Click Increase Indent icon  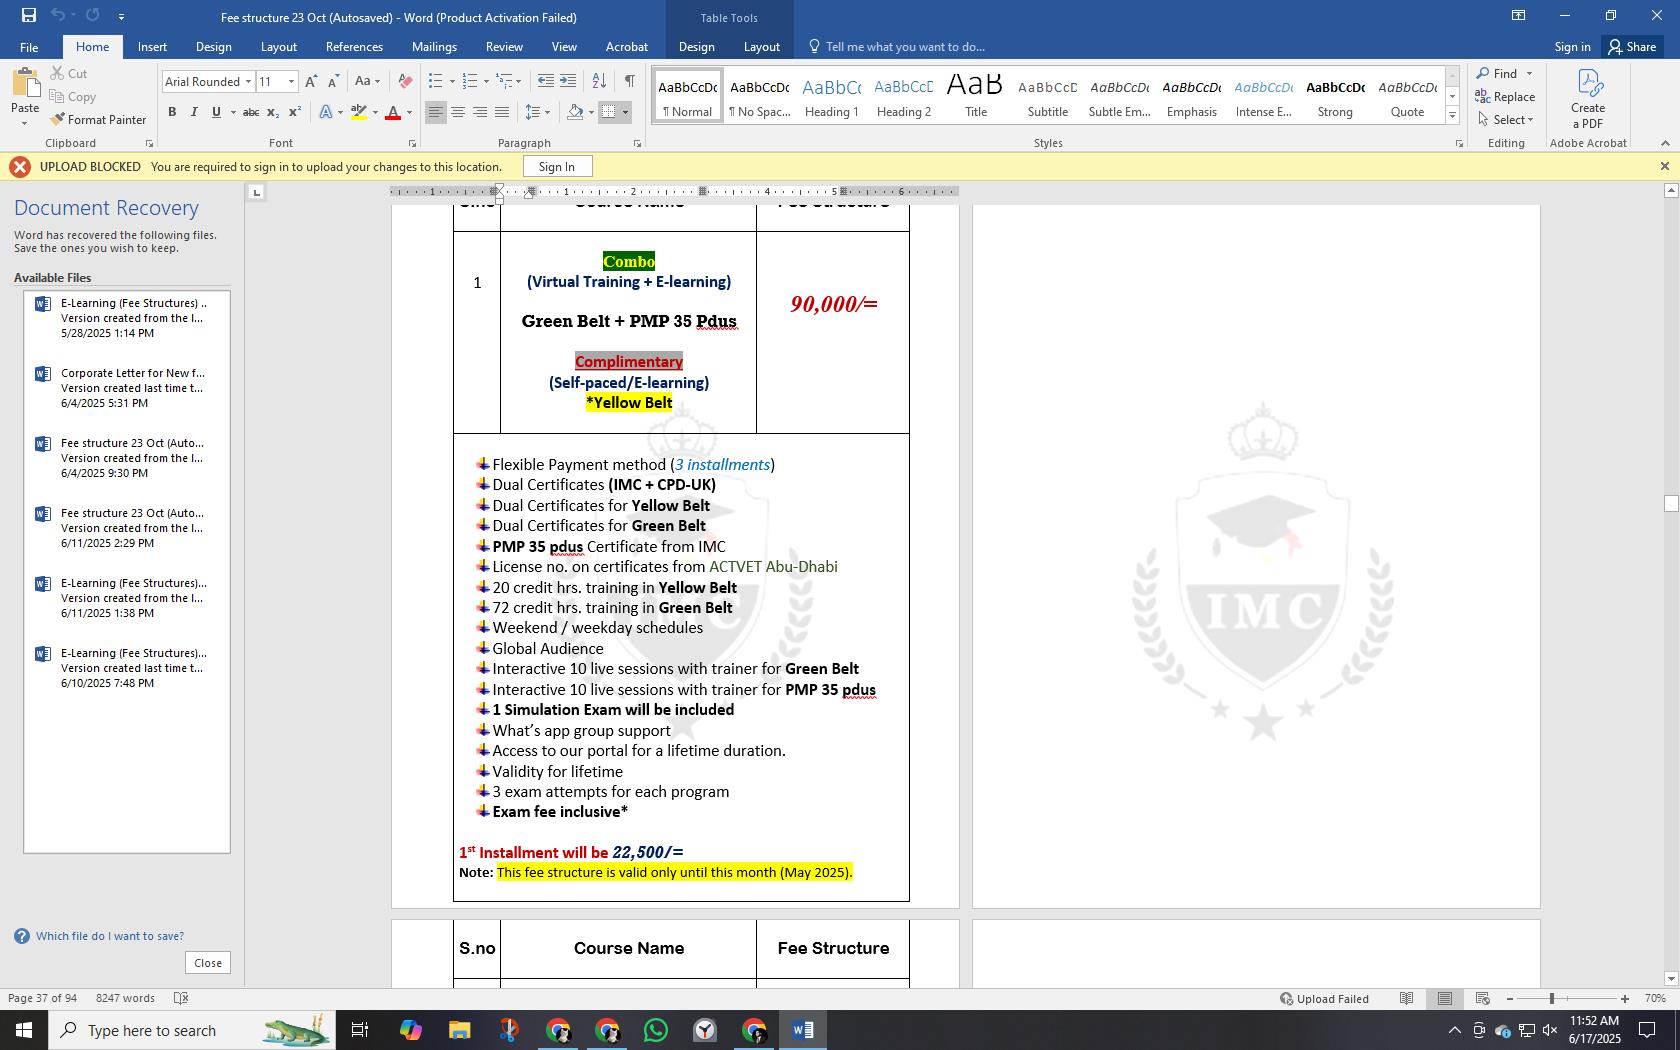[x=568, y=81]
